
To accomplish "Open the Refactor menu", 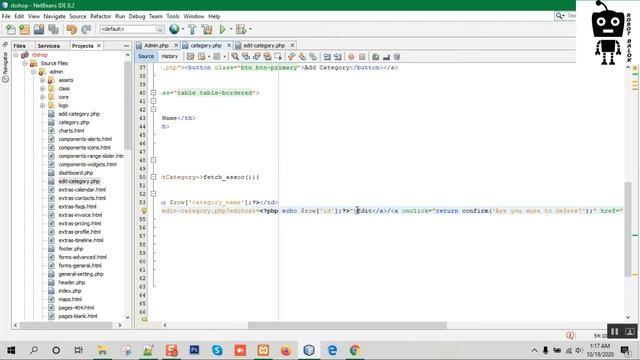I will point(100,16).
